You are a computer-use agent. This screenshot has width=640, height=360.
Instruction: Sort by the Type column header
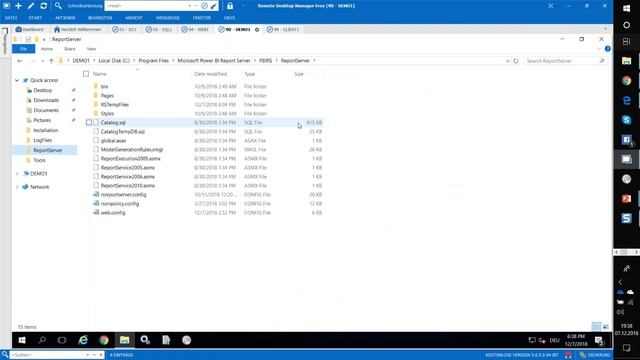coord(249,74)
